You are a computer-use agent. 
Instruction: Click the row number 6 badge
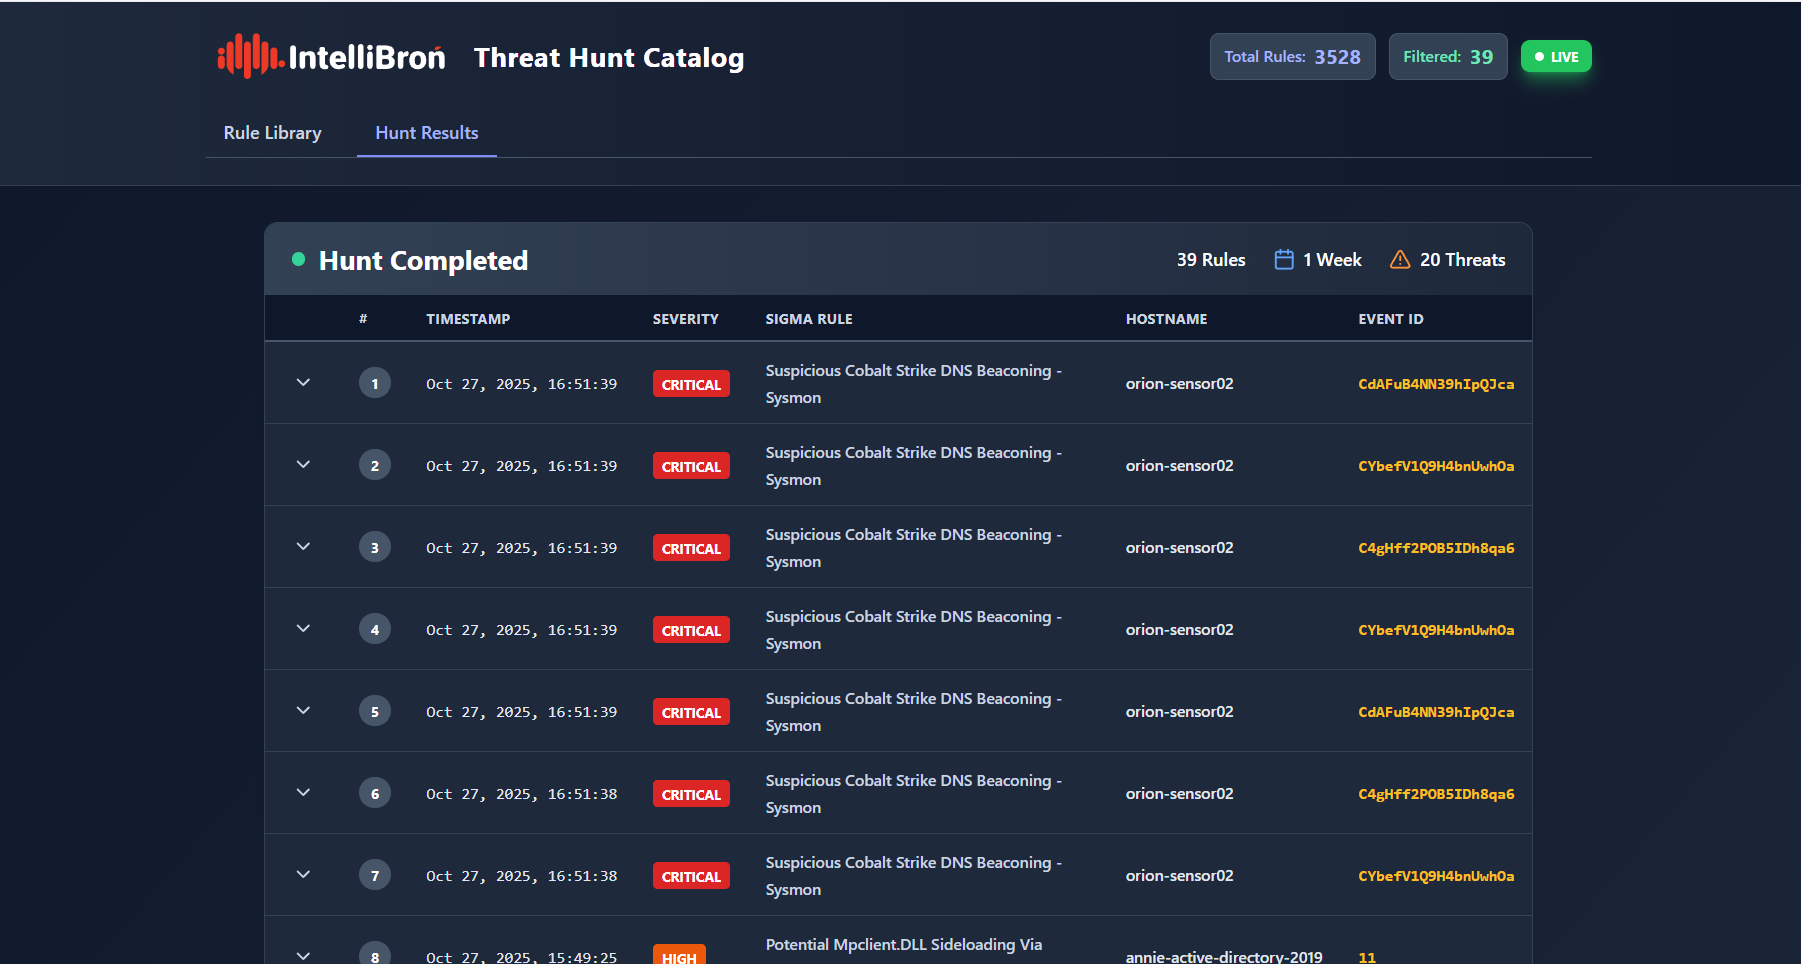(x=375, y=793)
